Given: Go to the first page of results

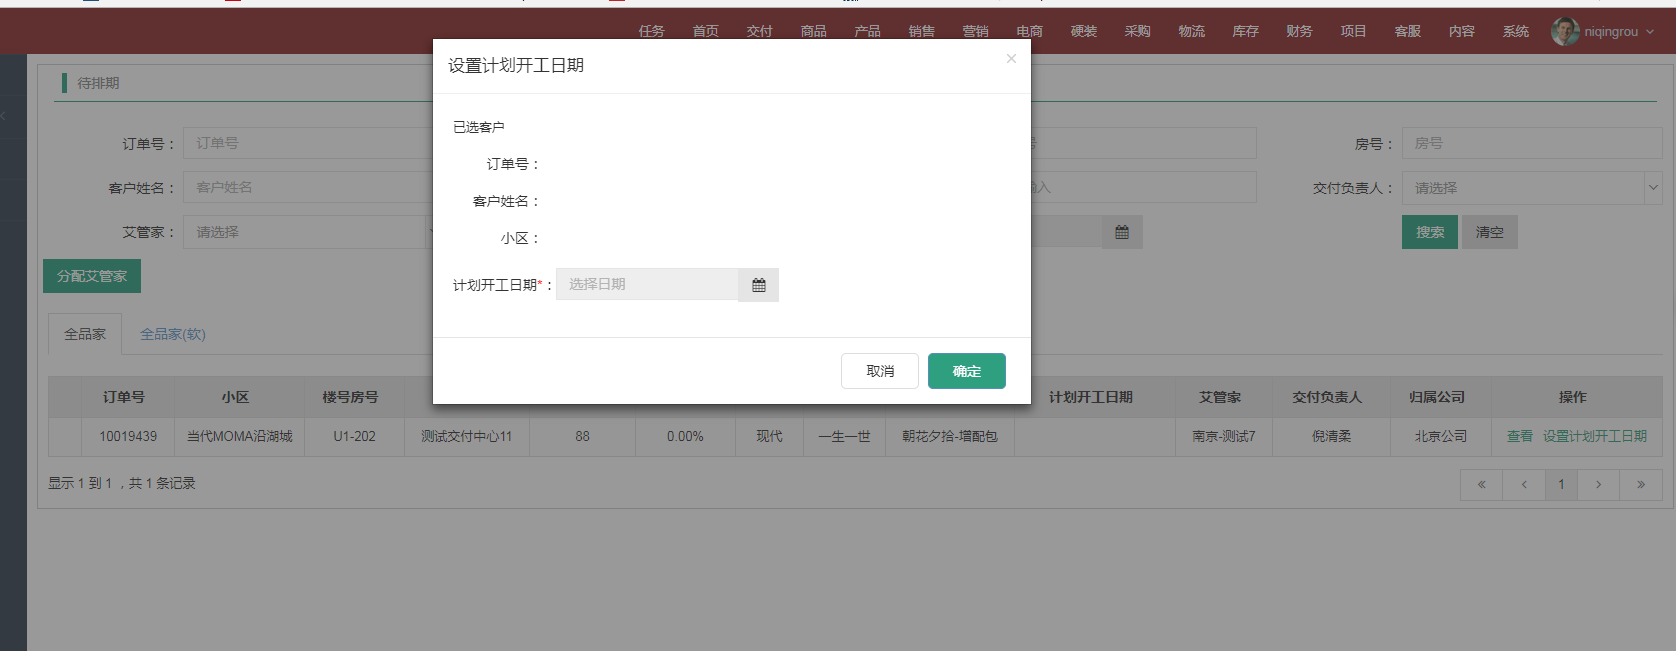Looking at the screenshot, I should coord(1481,485).
